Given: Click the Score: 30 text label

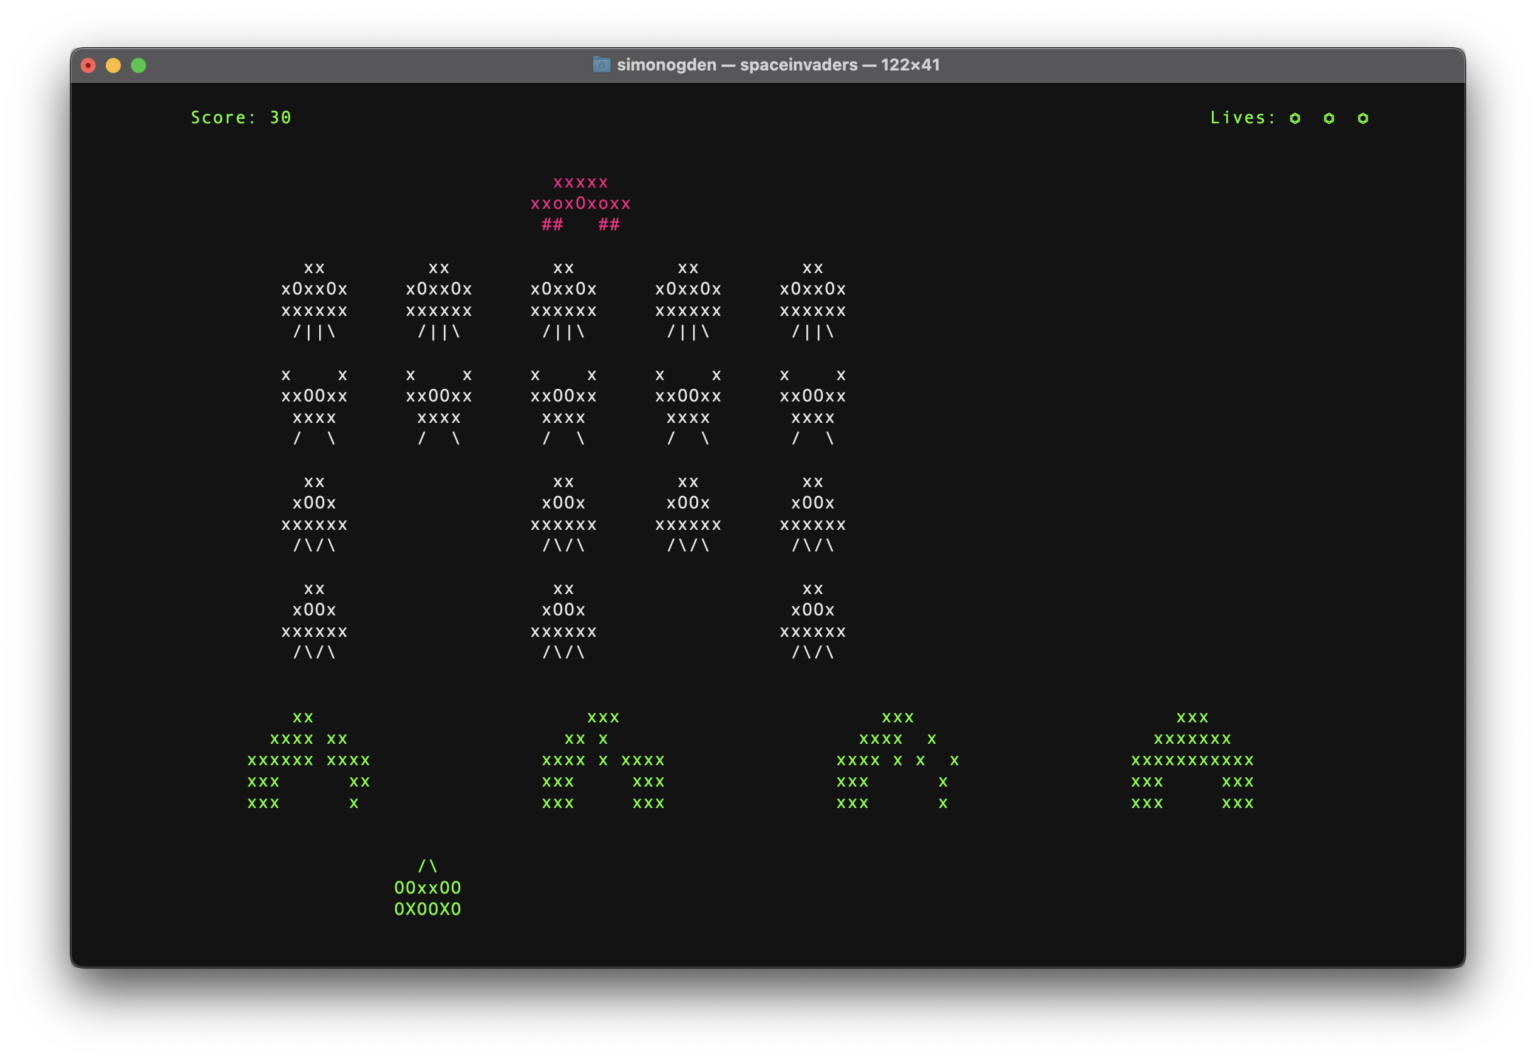Looking at the screenshot, I should [240, 117].
